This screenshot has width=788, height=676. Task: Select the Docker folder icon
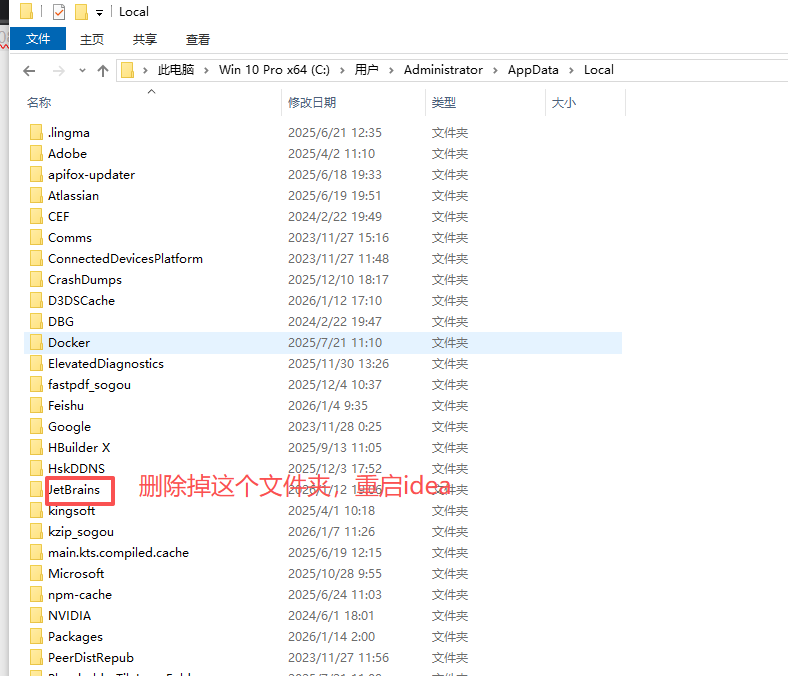point(36,343)
